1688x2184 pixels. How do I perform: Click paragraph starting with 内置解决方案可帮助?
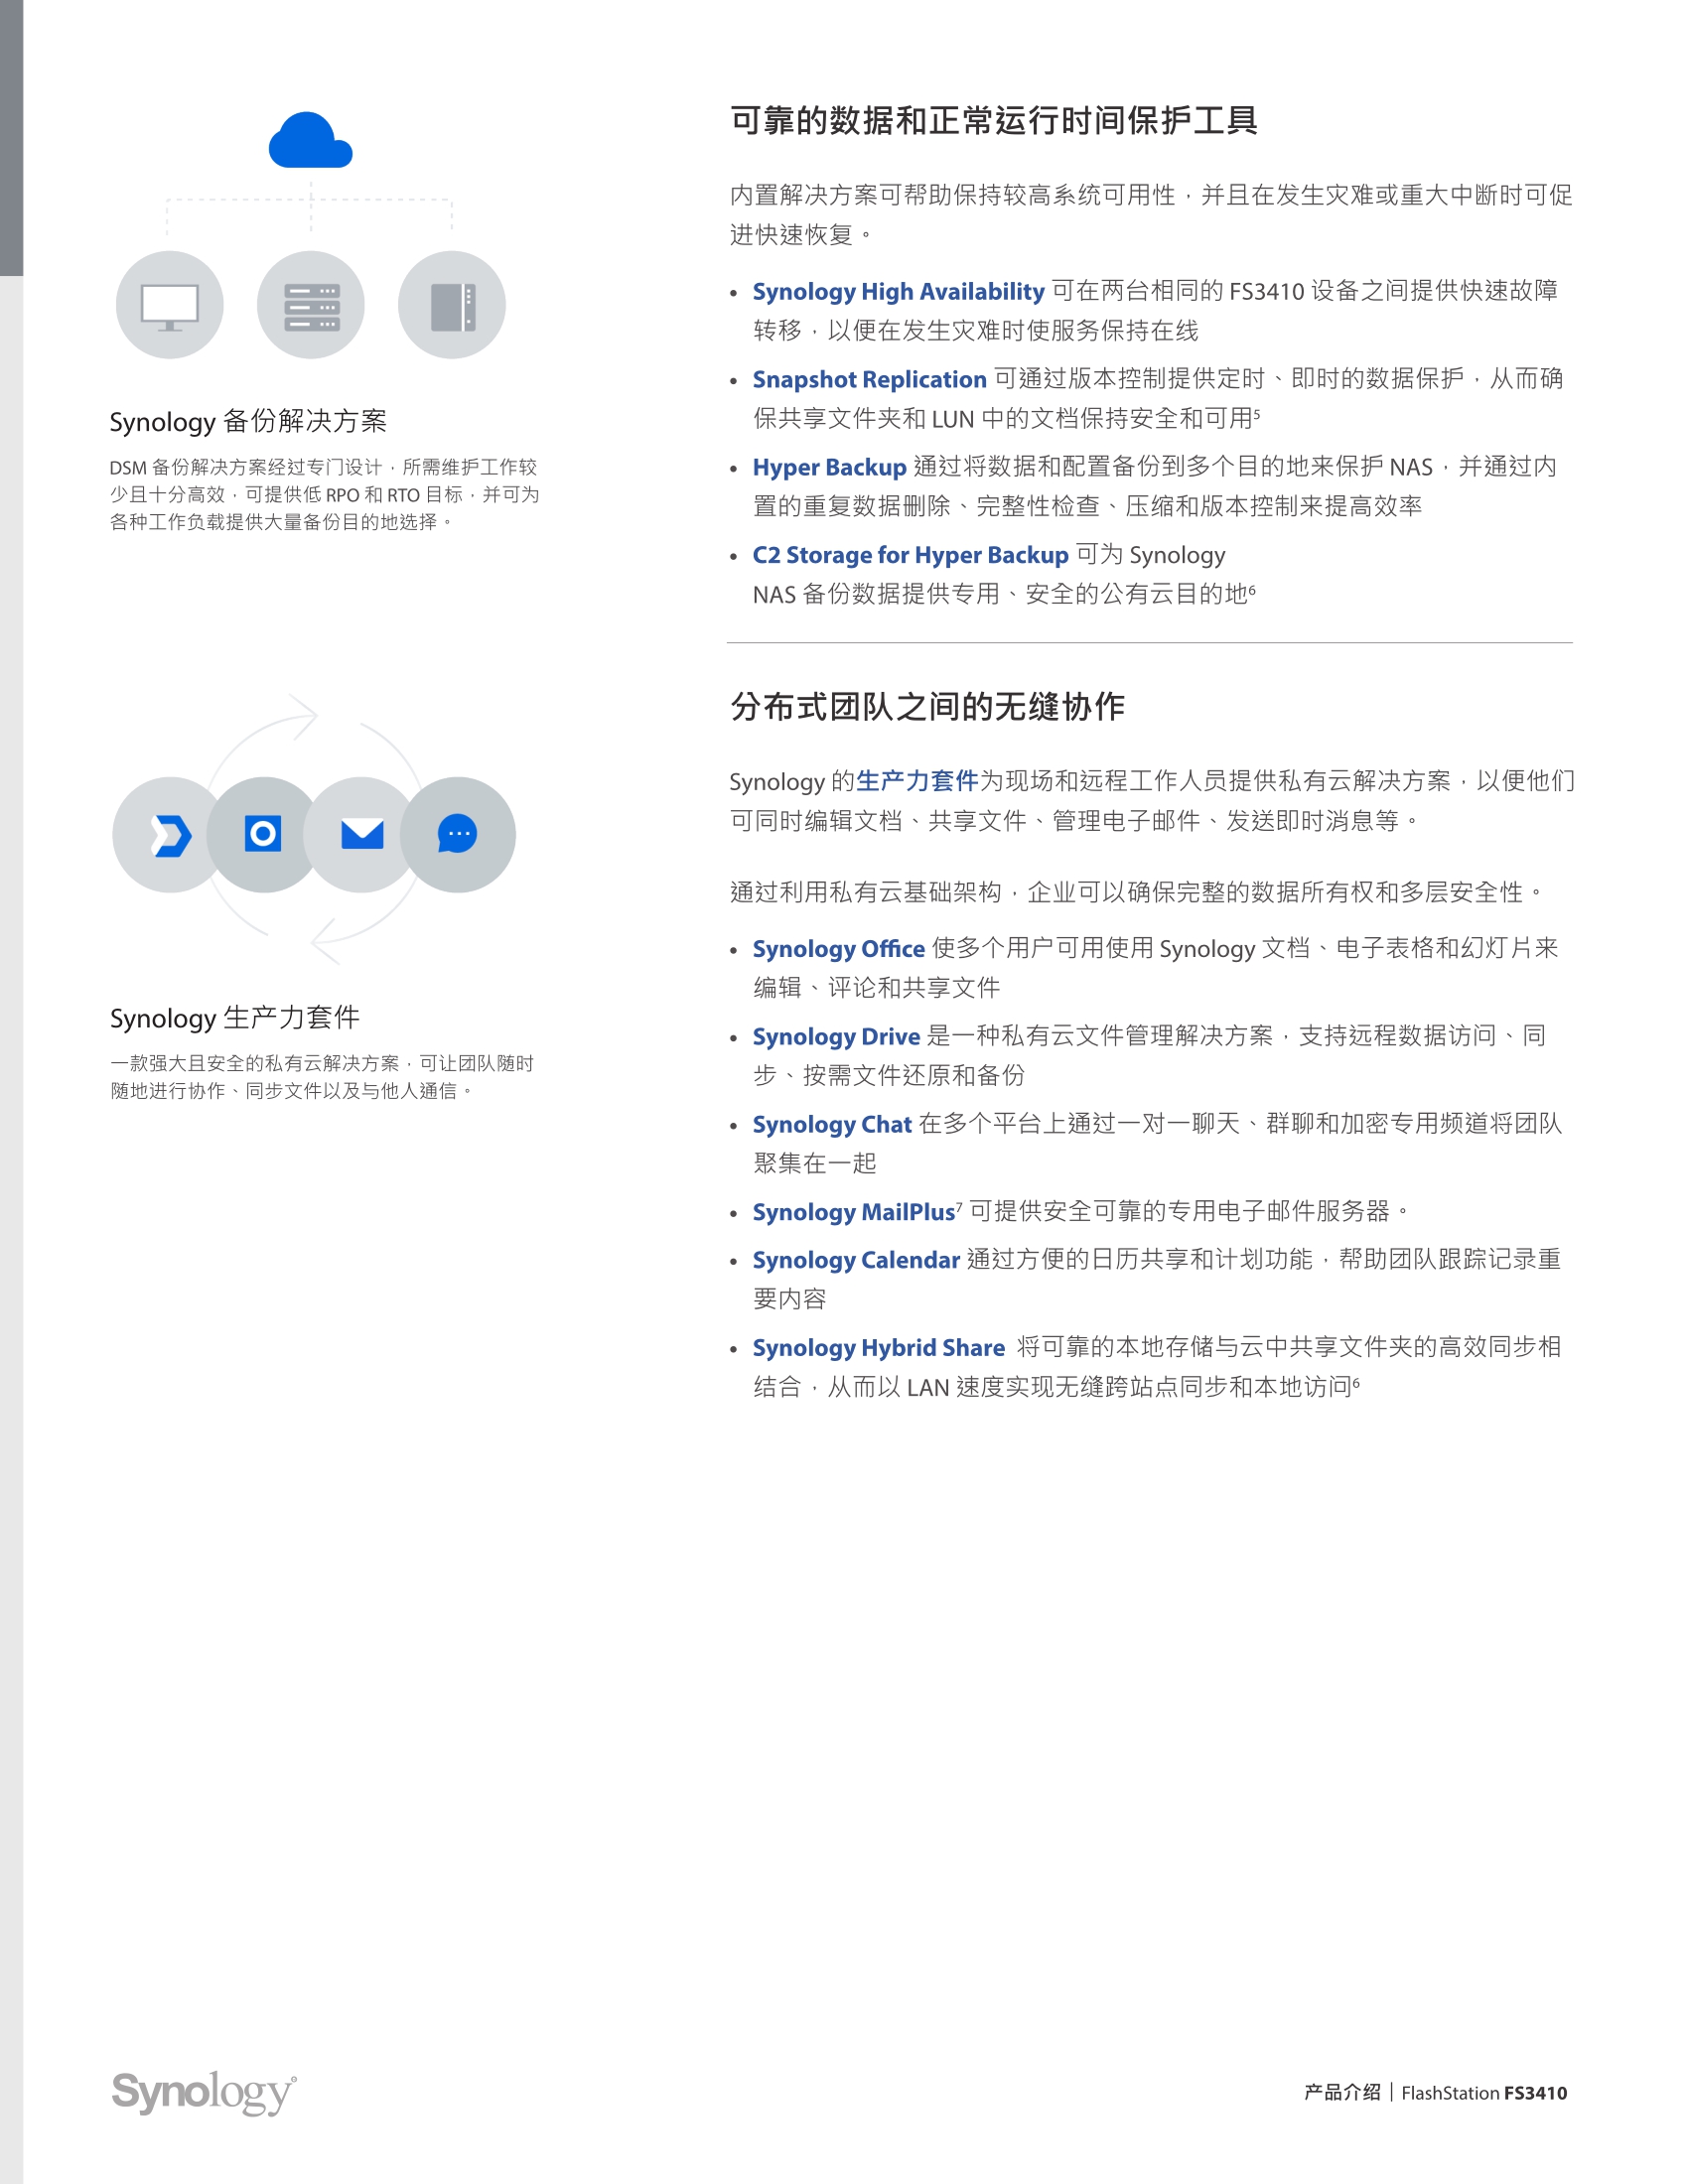(x=1151, y=215)
